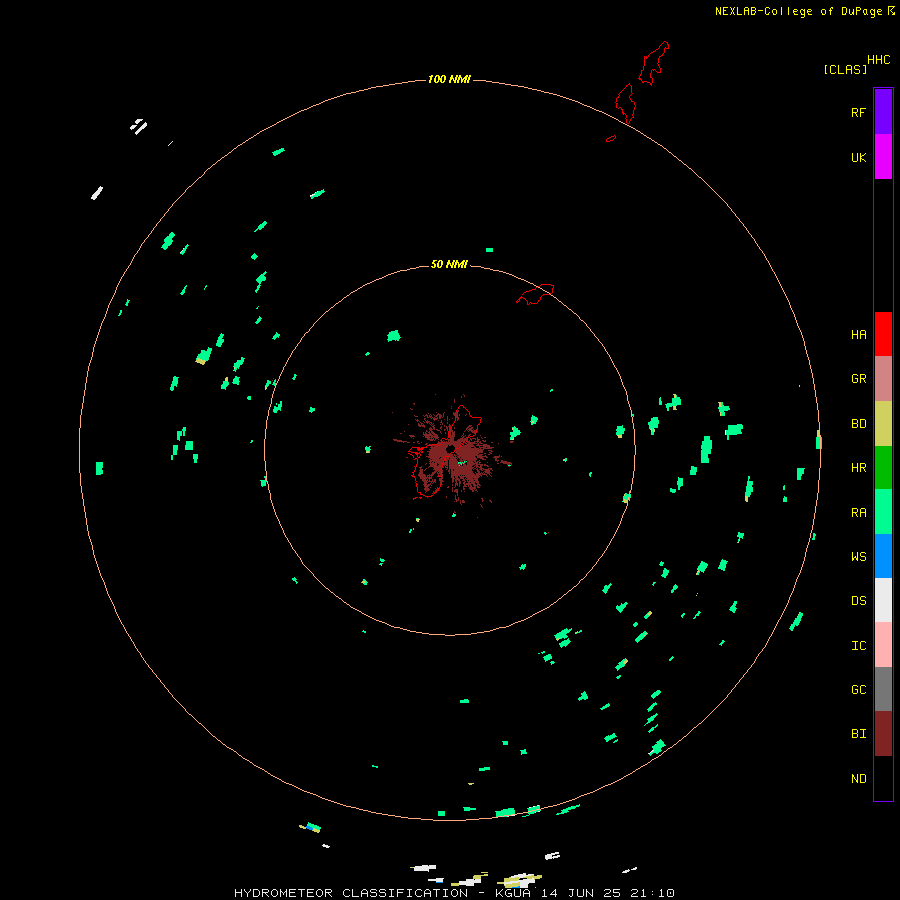Click the small red island outline on the 50 NMI ring

pos(535,294)
